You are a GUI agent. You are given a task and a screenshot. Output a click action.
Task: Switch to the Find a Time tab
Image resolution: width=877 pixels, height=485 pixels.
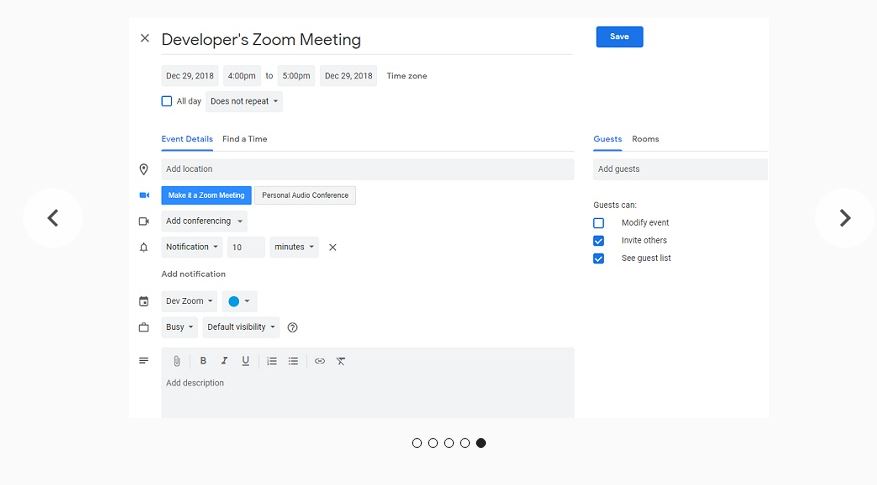click(x=244, y=139)
